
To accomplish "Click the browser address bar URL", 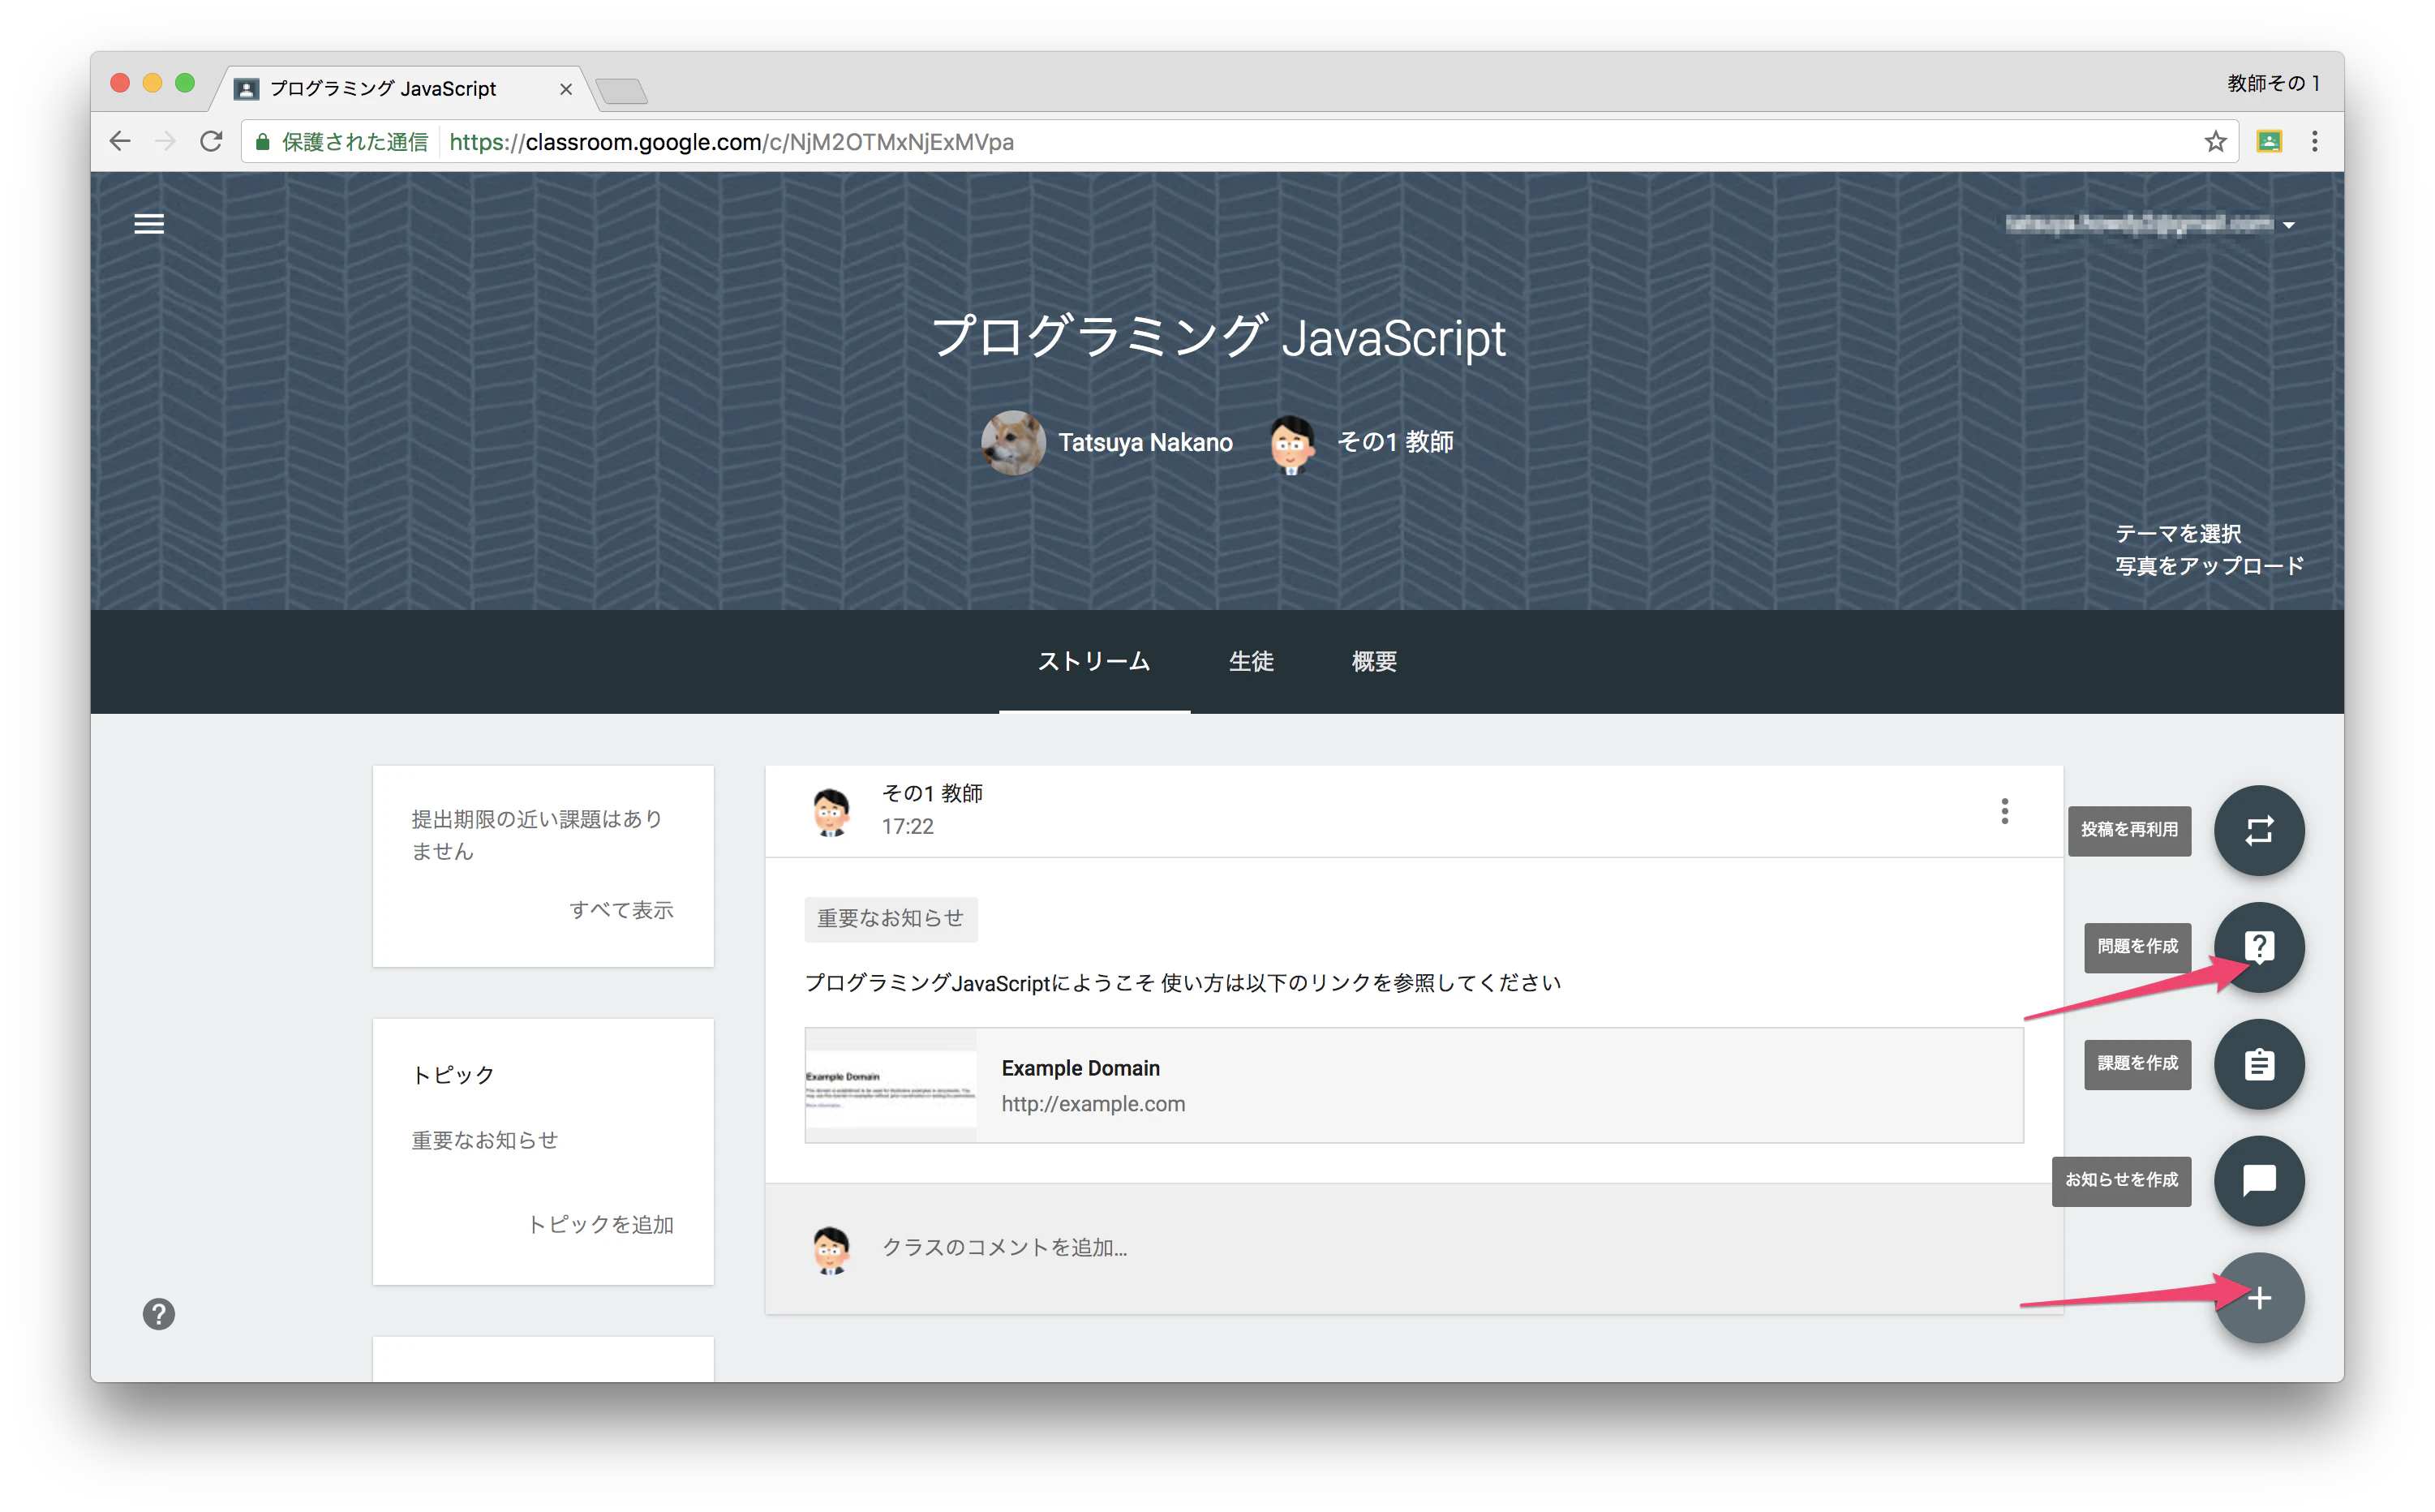I will (x=731, y=142).
